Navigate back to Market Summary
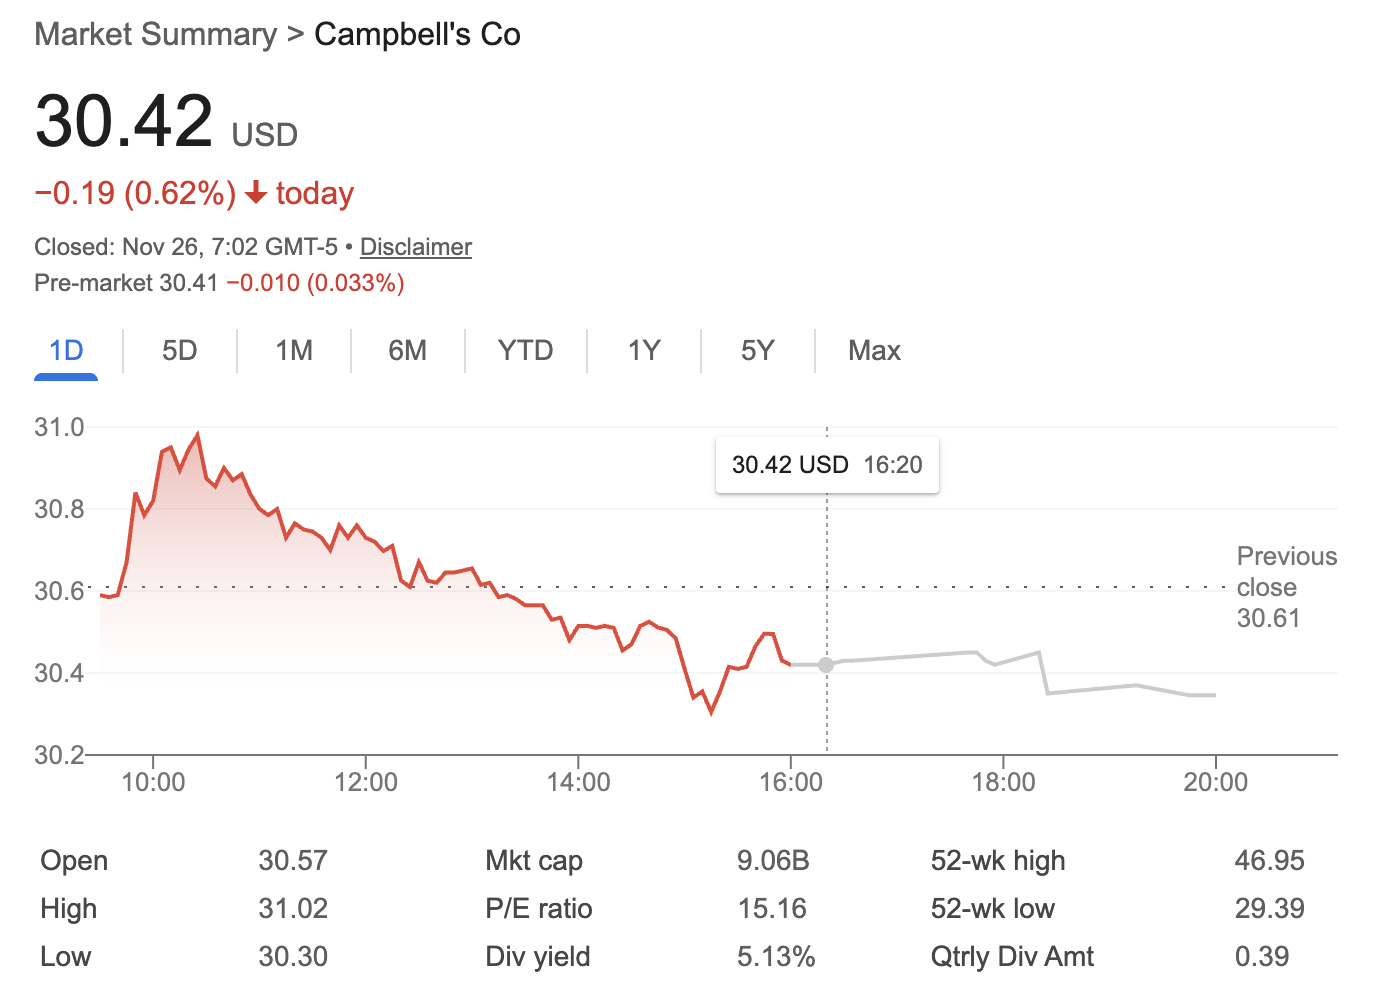Screen dimensions: 1378x992 click(x=155, y=33)
